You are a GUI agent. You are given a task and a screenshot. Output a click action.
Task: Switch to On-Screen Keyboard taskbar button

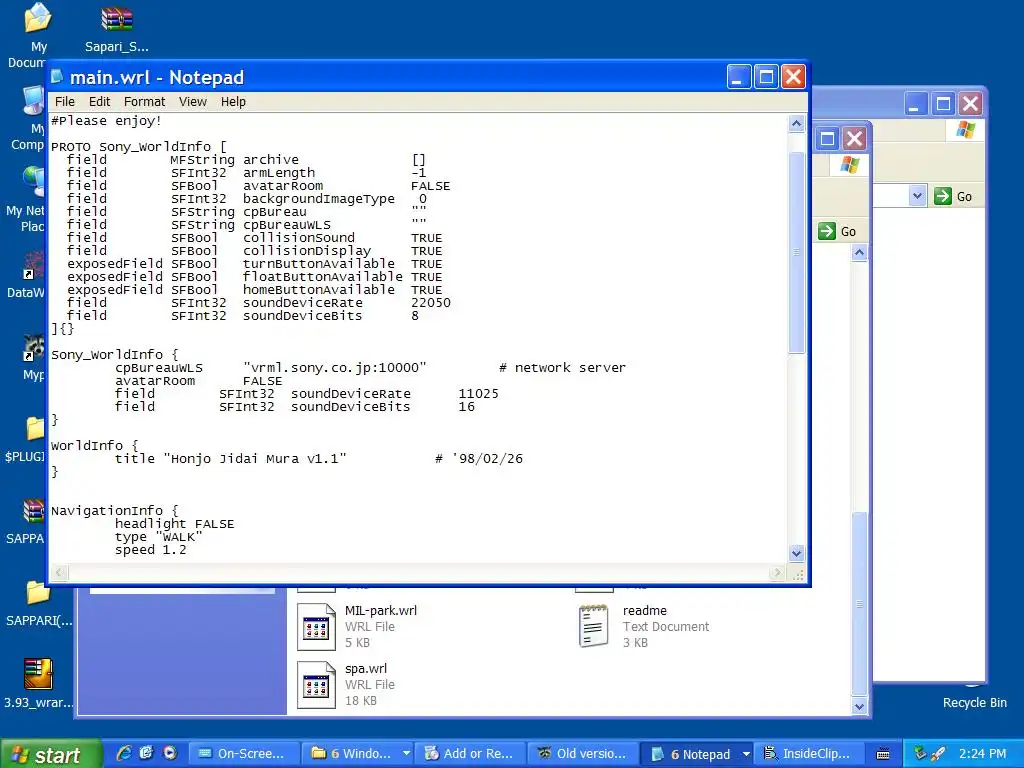click(244, 754)
